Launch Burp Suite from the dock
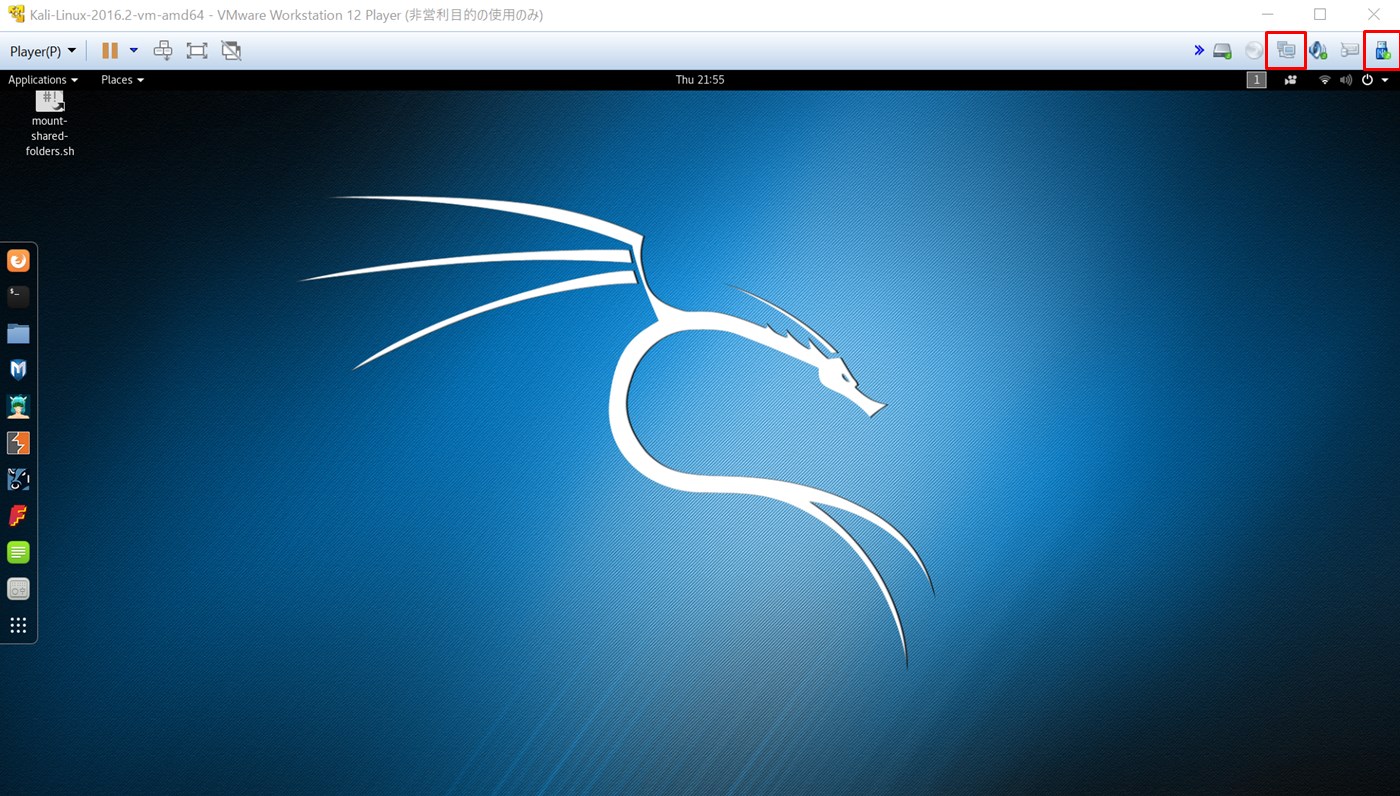Screen dimensions: 1400x796 (18, 443)
